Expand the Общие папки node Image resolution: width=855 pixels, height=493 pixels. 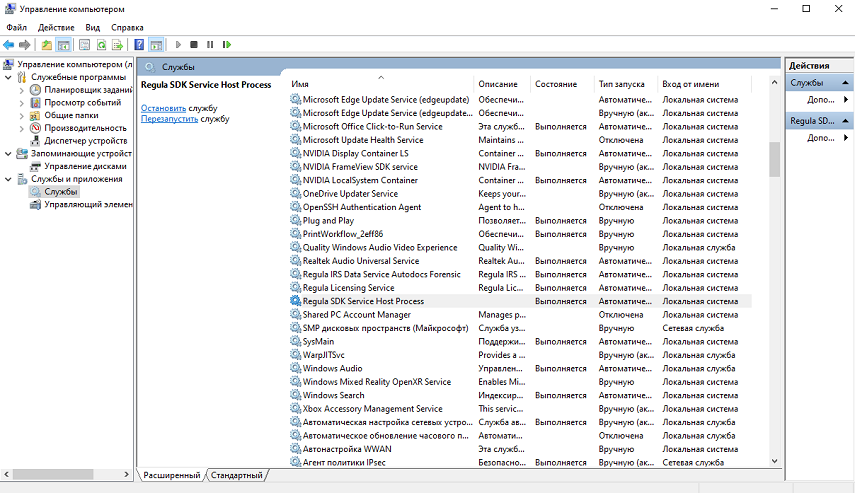(x=21, y=116)
